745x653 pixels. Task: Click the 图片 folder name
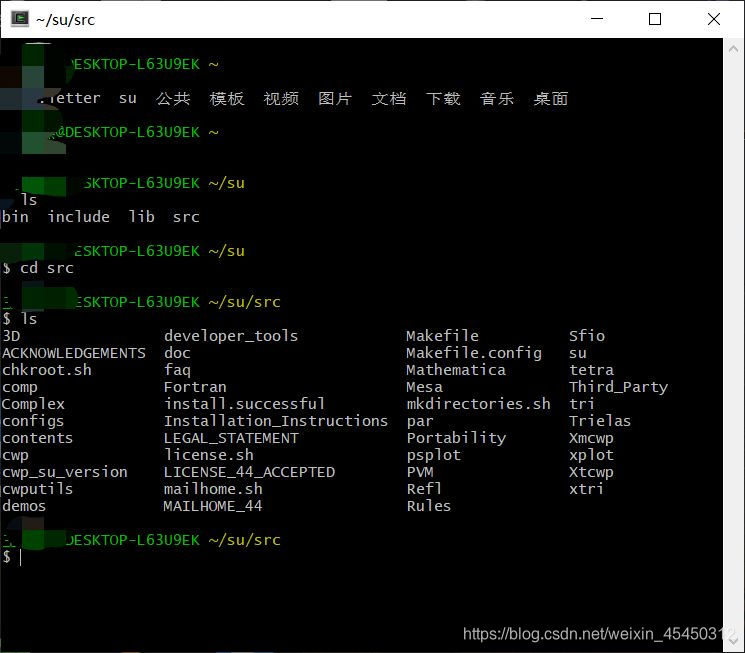point(335,99)
